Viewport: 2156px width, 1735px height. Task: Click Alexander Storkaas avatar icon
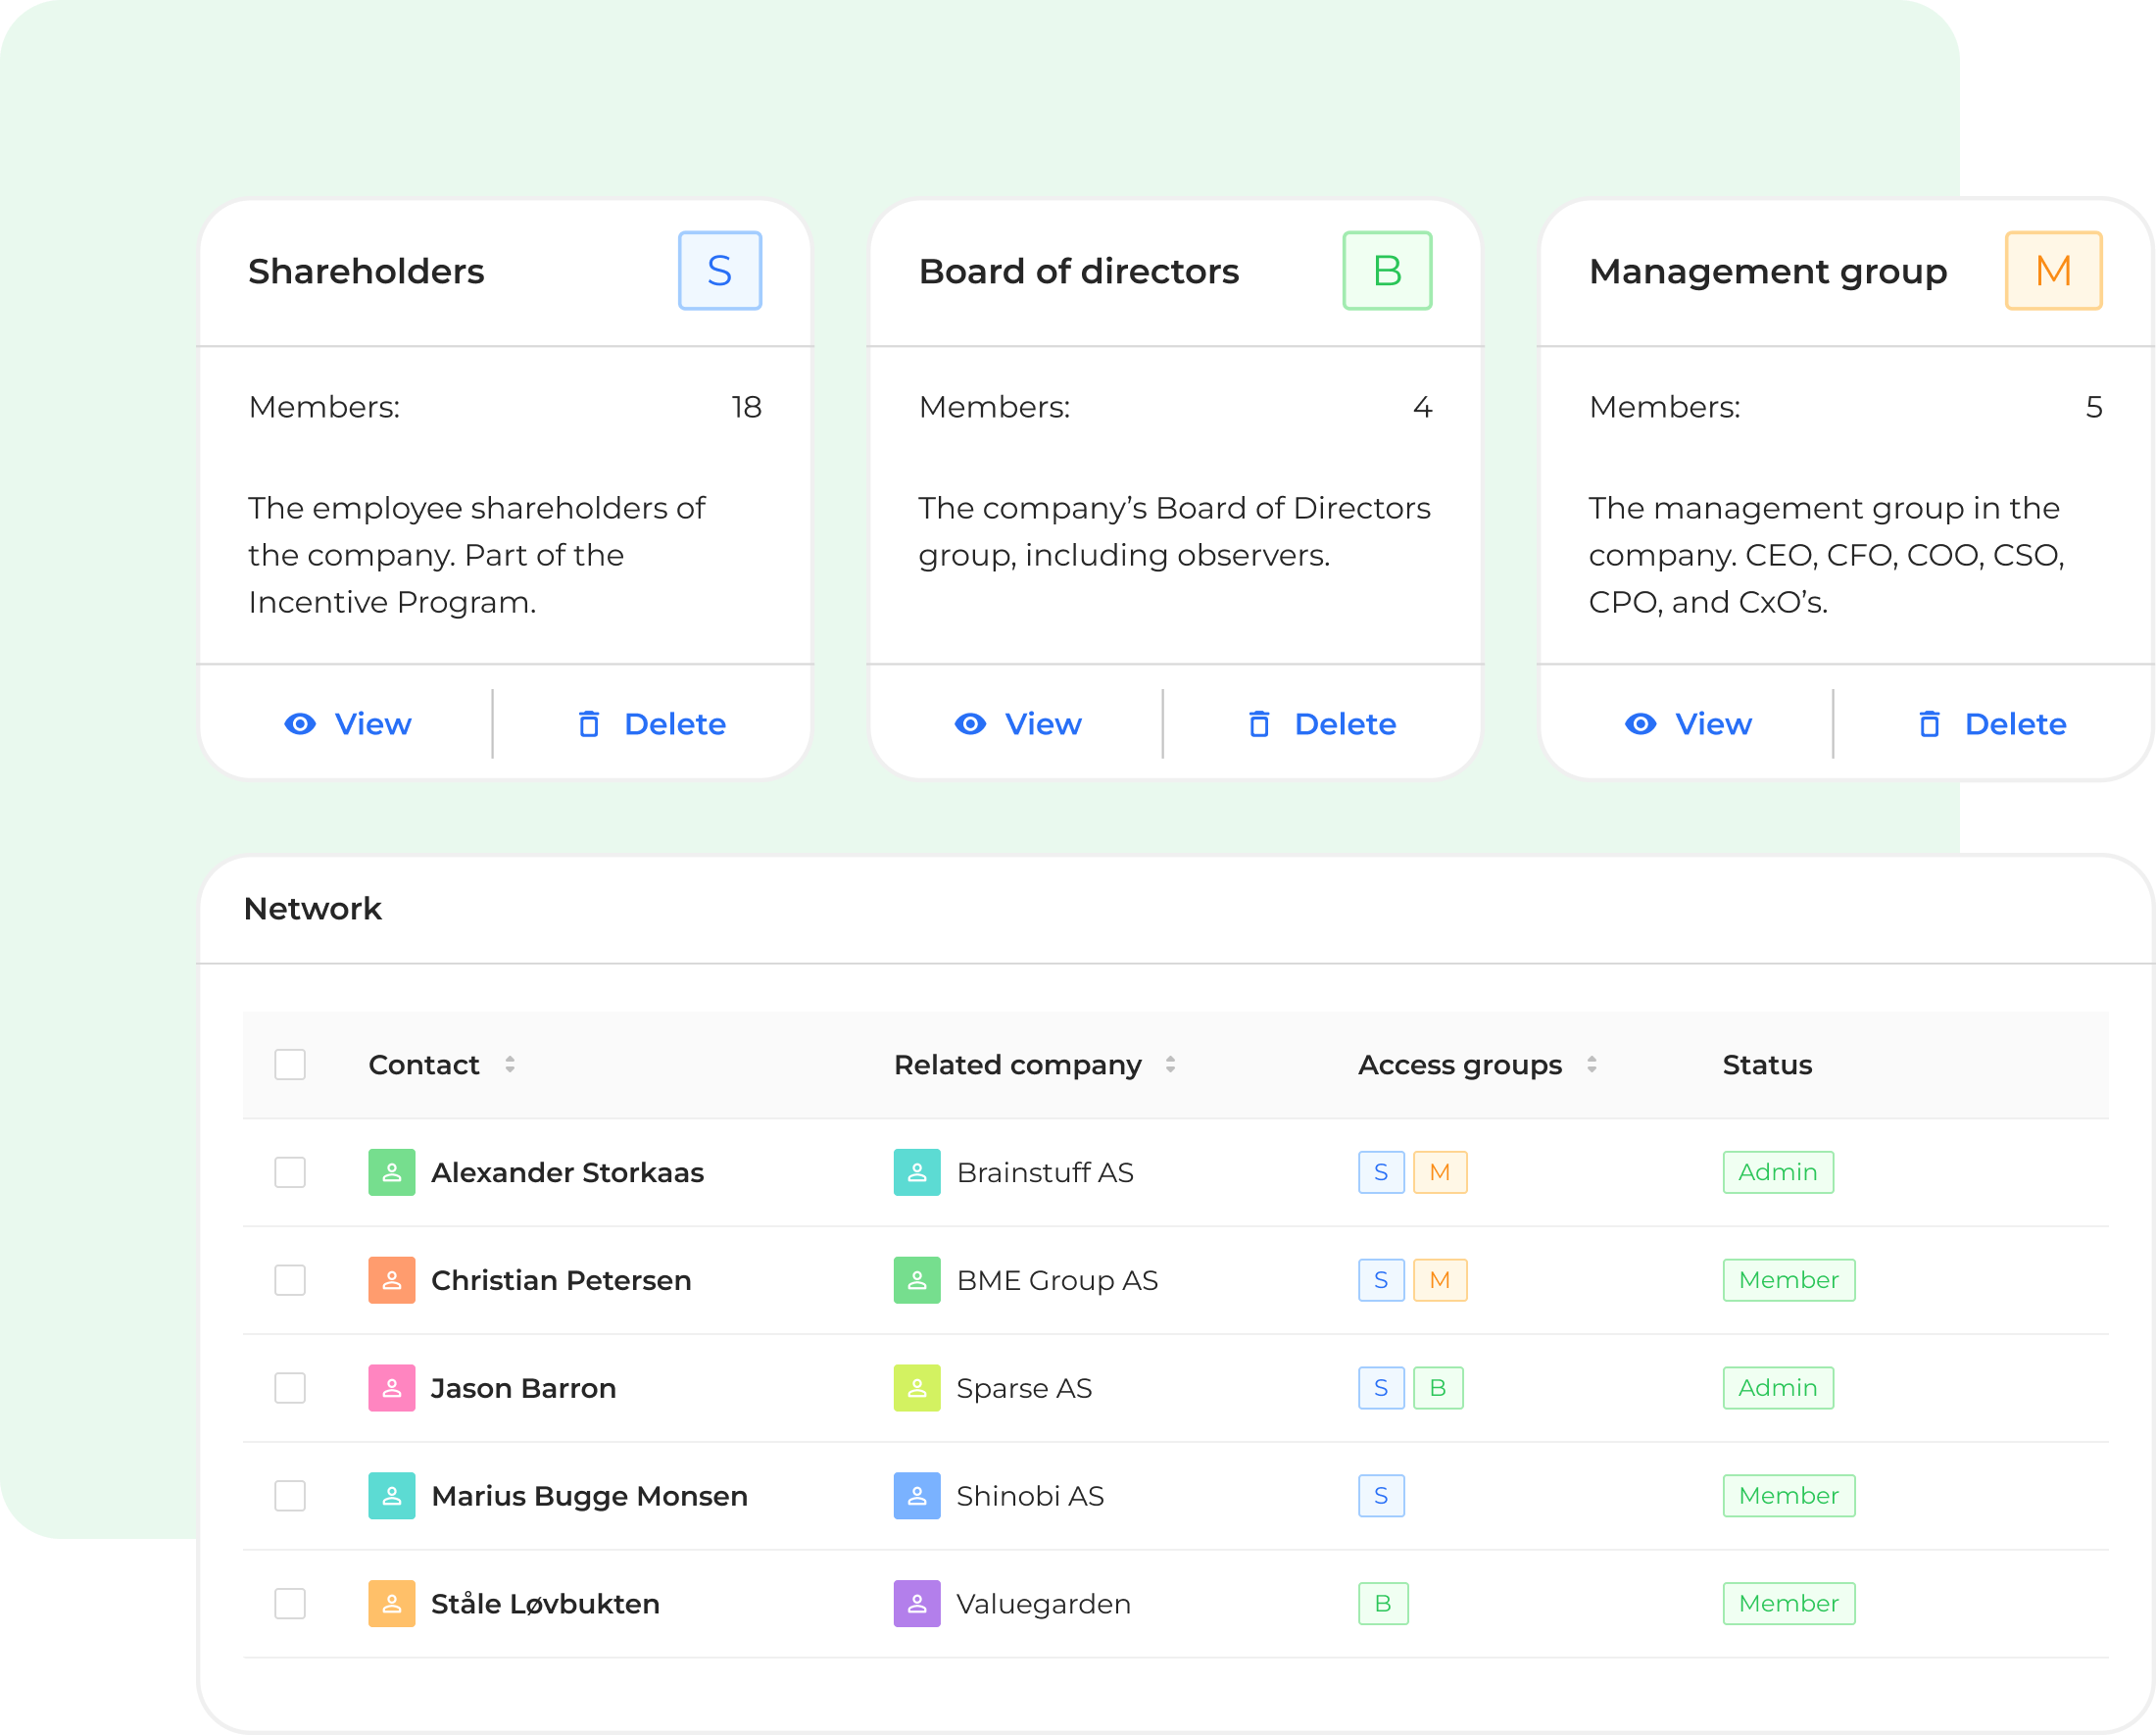tap(391, 1172)
